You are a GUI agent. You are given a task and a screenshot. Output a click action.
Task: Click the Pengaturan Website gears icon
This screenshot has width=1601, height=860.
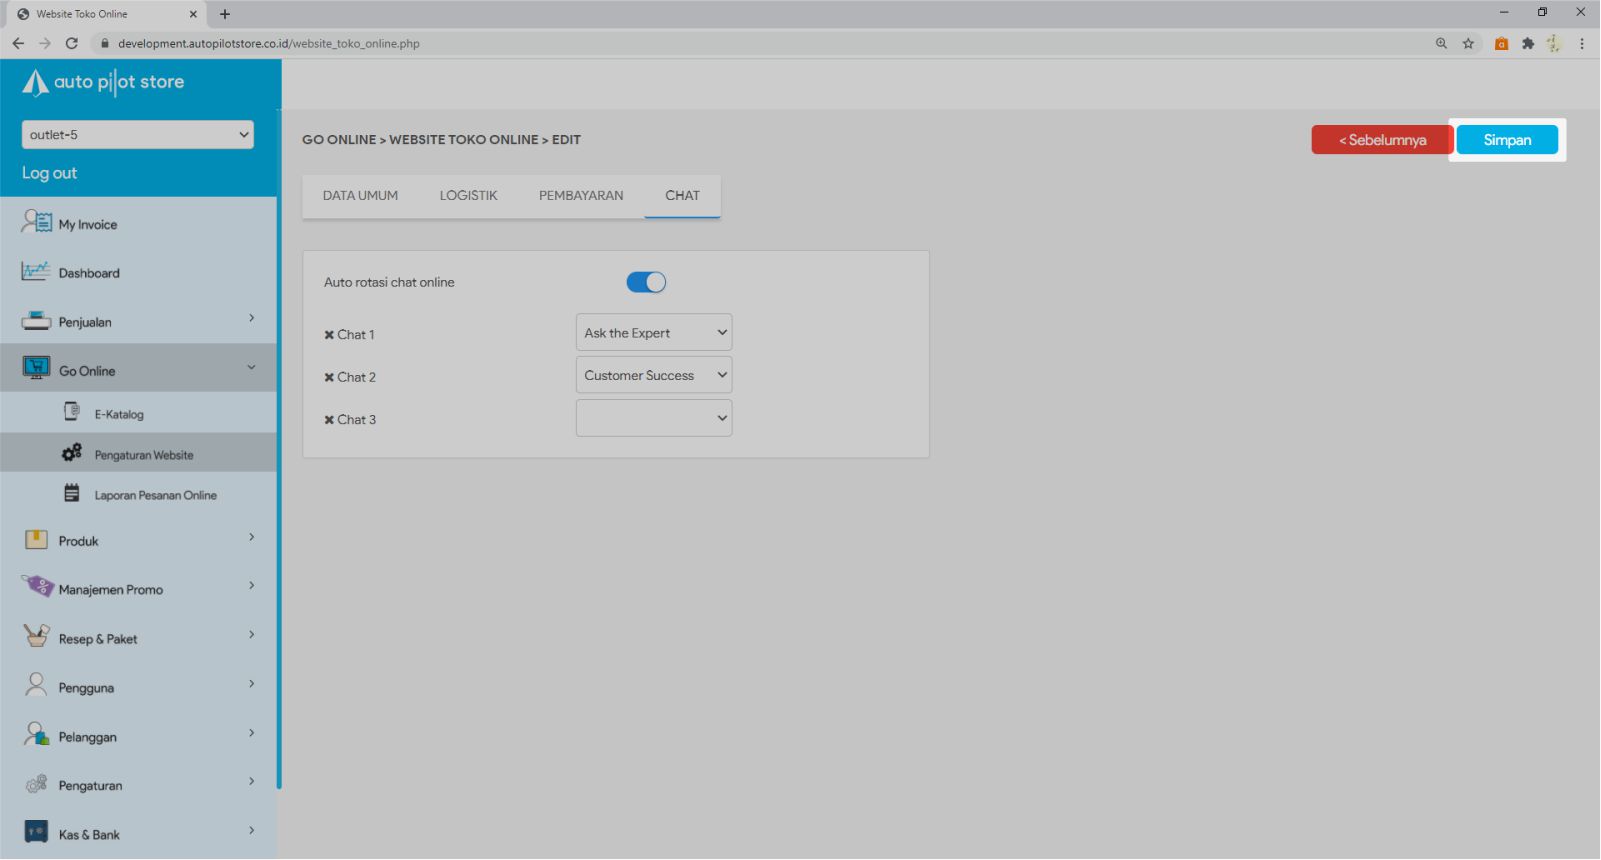click(x=72, y=453)
